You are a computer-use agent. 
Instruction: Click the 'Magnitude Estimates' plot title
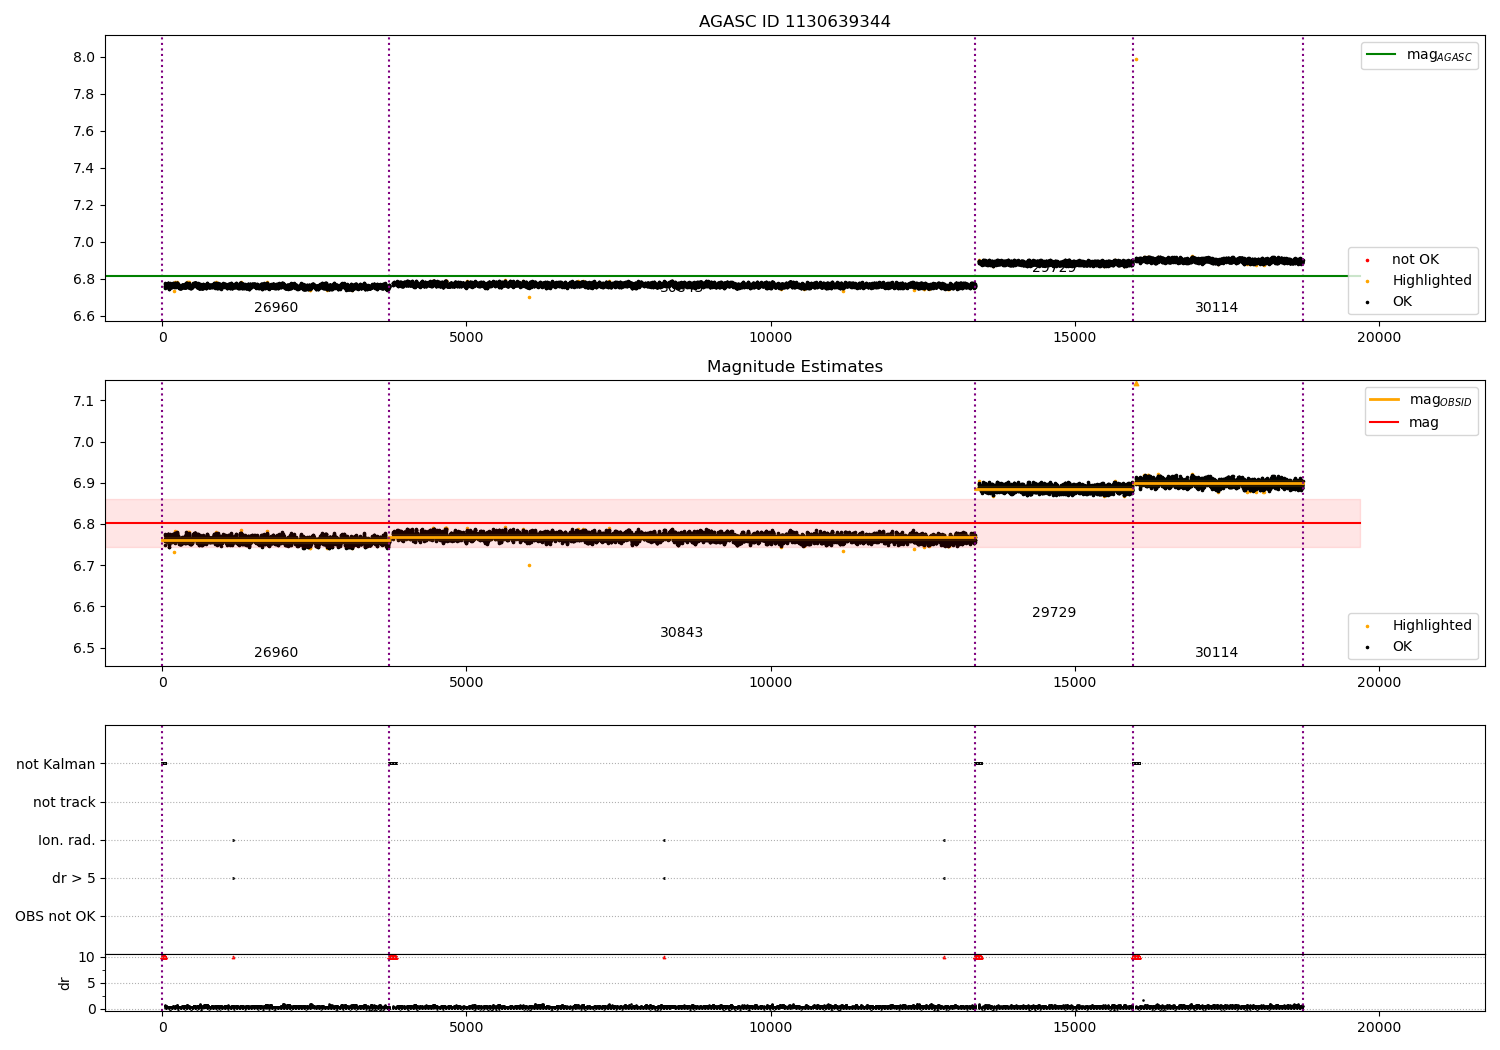point(794,367)
